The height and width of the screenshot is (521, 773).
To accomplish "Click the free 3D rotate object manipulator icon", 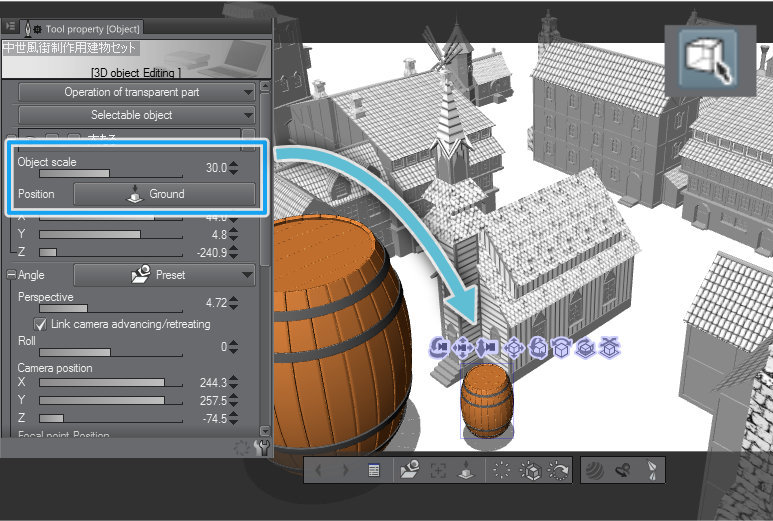I will click(538, 347).
